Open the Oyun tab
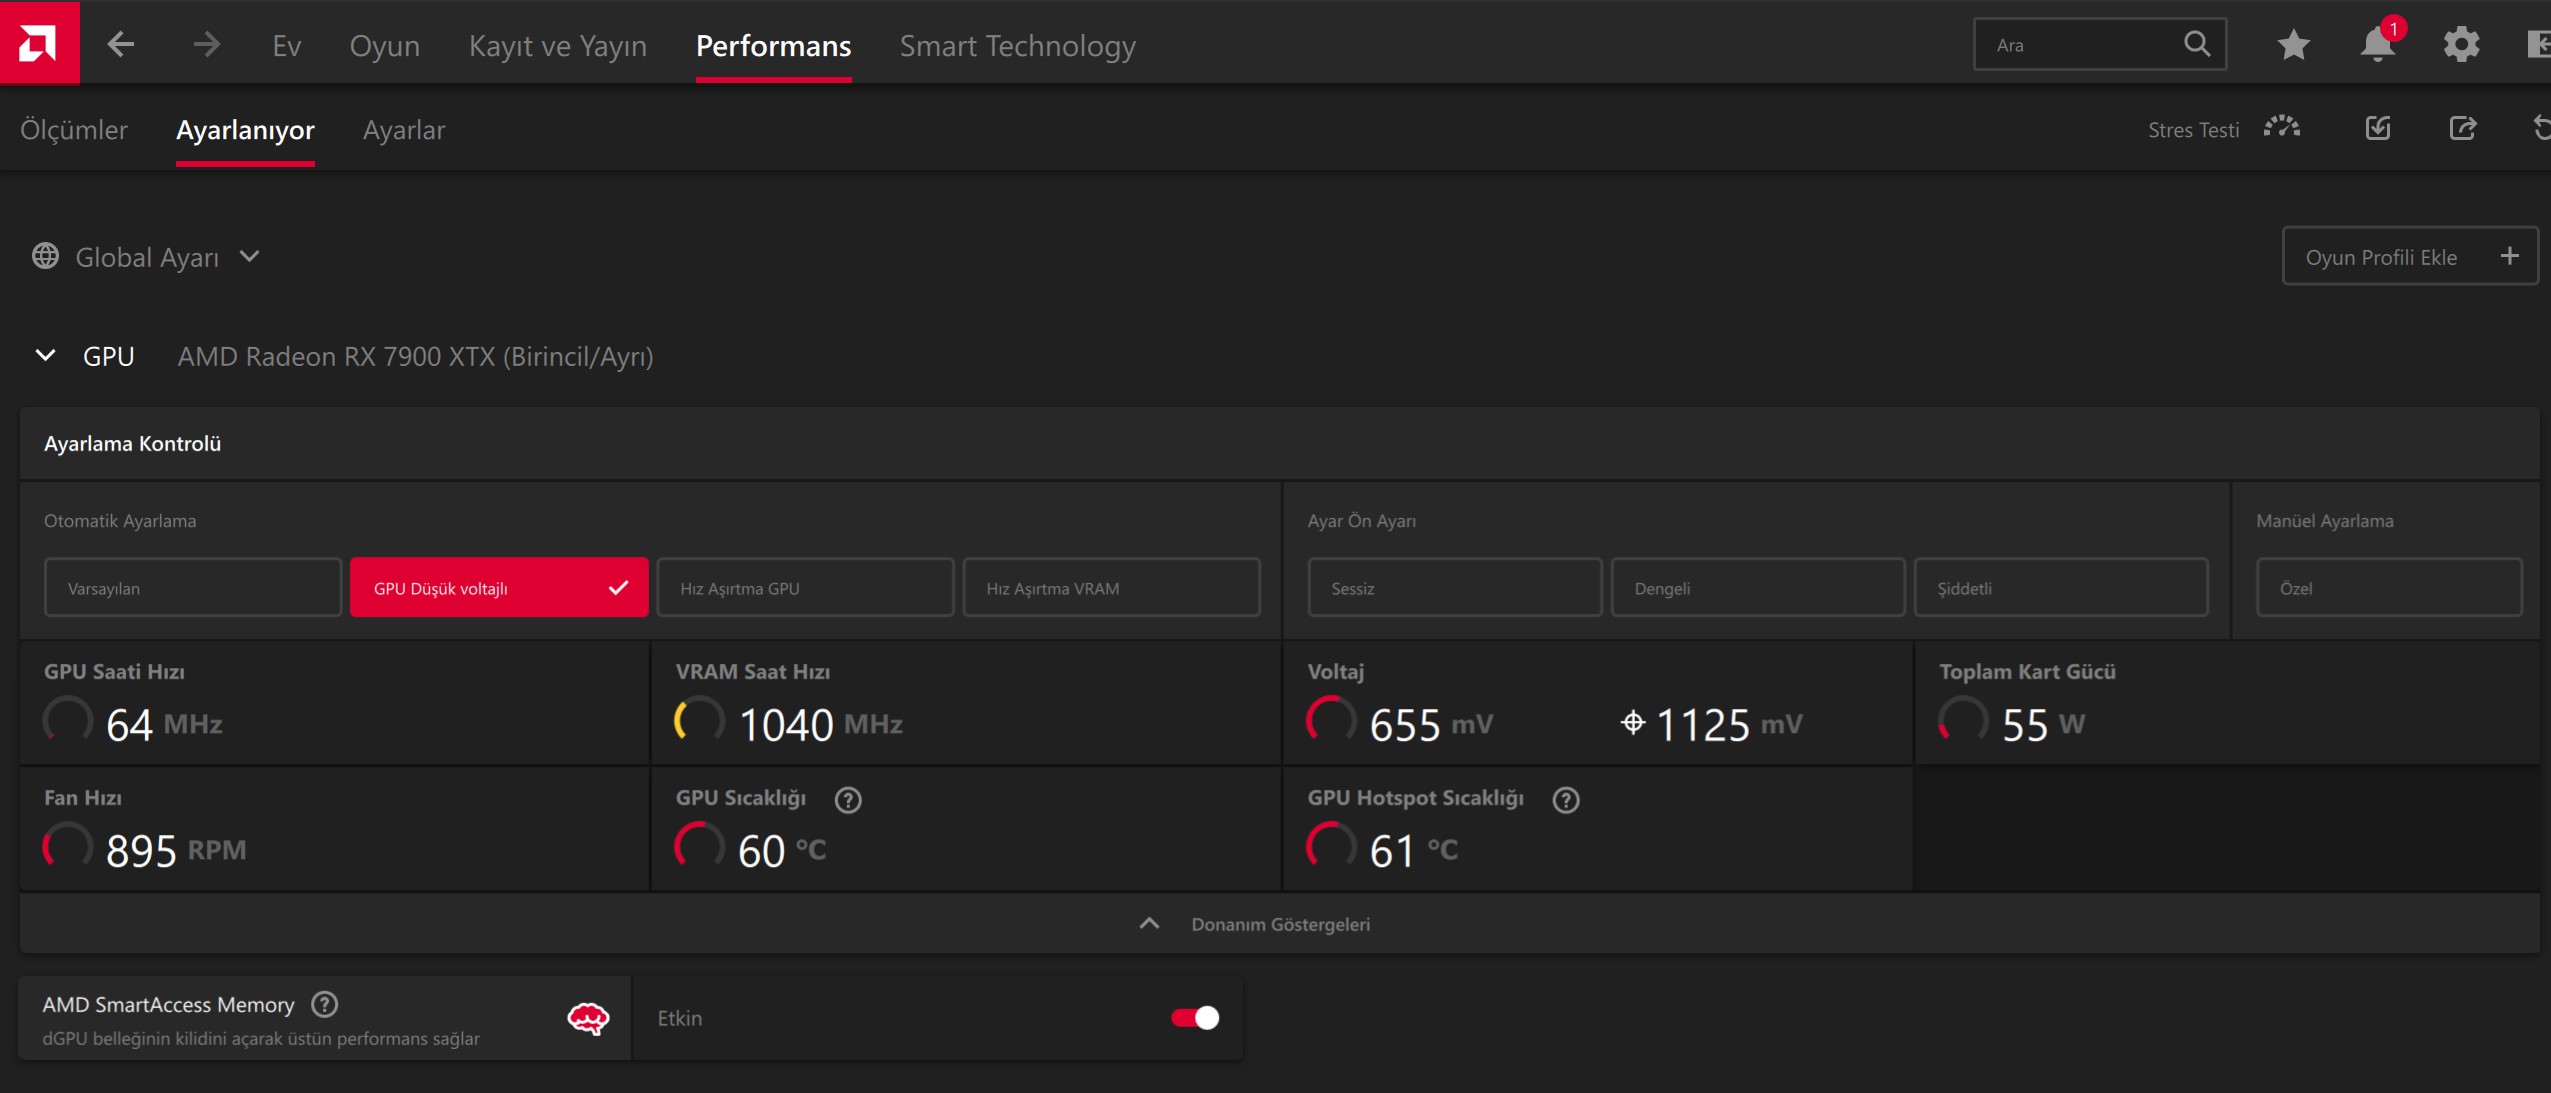2551x1093 pixels. [x=384, y=45]
